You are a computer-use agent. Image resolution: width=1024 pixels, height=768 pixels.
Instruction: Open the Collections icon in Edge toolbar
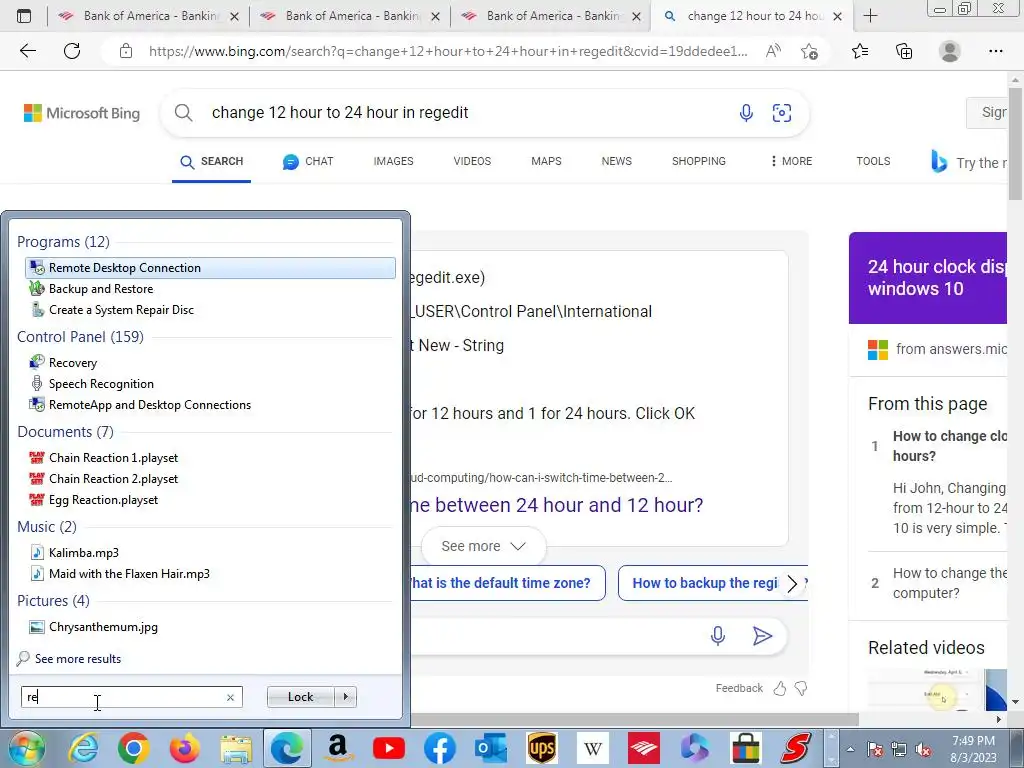pos(904,51)
